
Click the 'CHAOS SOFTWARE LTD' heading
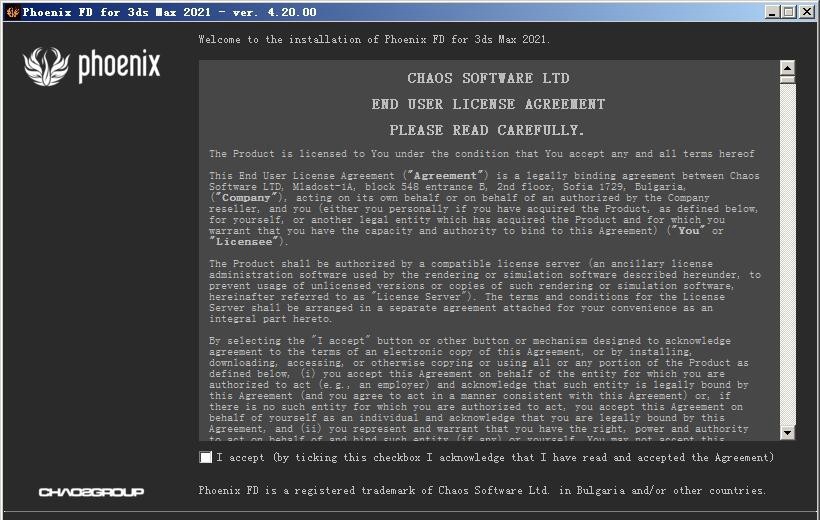[x=488, y=78]
